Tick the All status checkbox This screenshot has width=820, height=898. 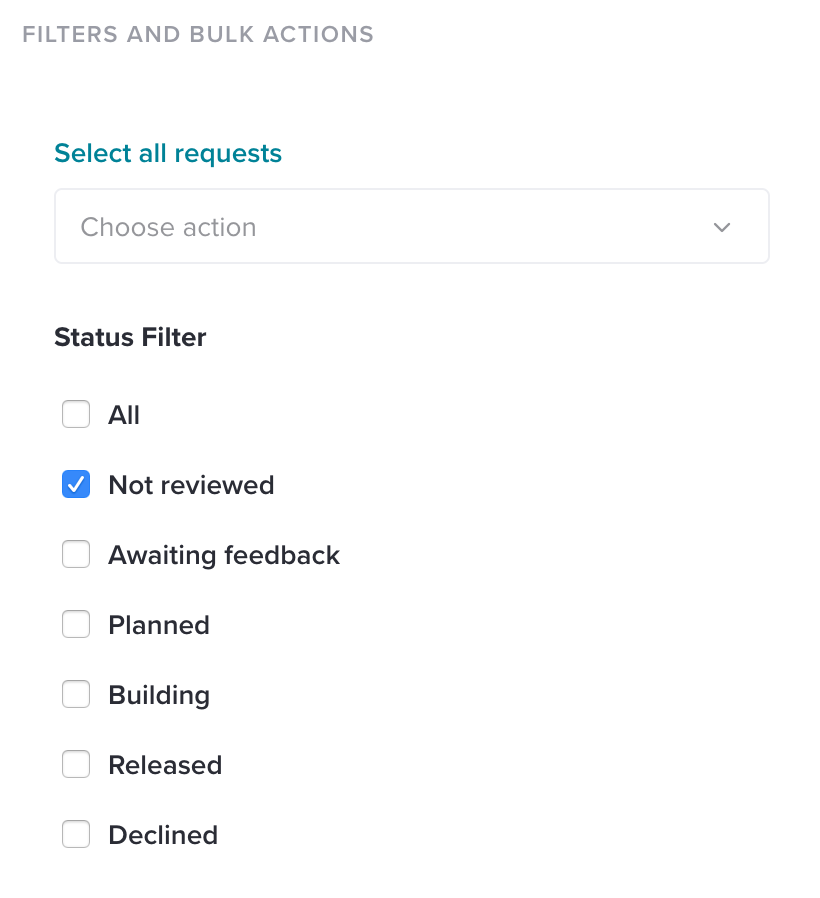pyautogui.click(x=76, y=414)
